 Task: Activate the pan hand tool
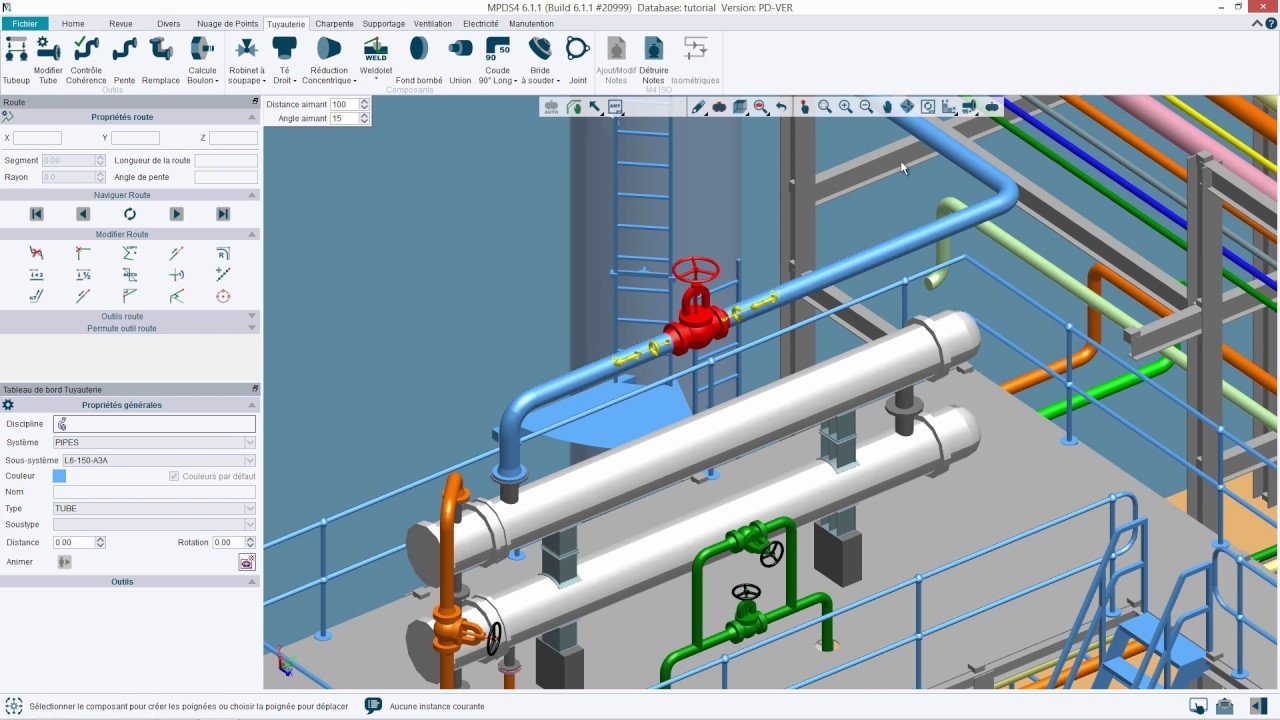(887, 107)
